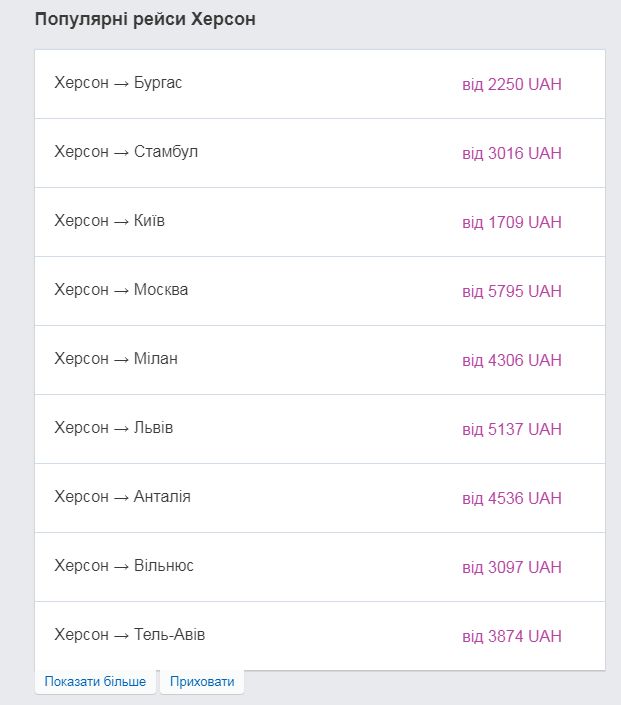Open the Херсон → Тель-Авів flight route
621x705 pixels.
pos(130,635)
